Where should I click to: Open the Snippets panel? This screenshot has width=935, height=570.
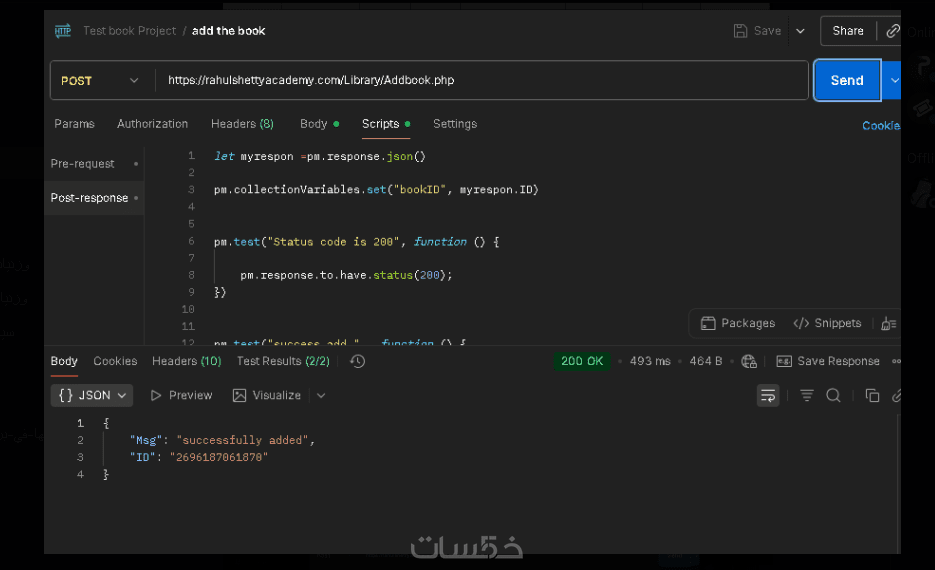827,323
